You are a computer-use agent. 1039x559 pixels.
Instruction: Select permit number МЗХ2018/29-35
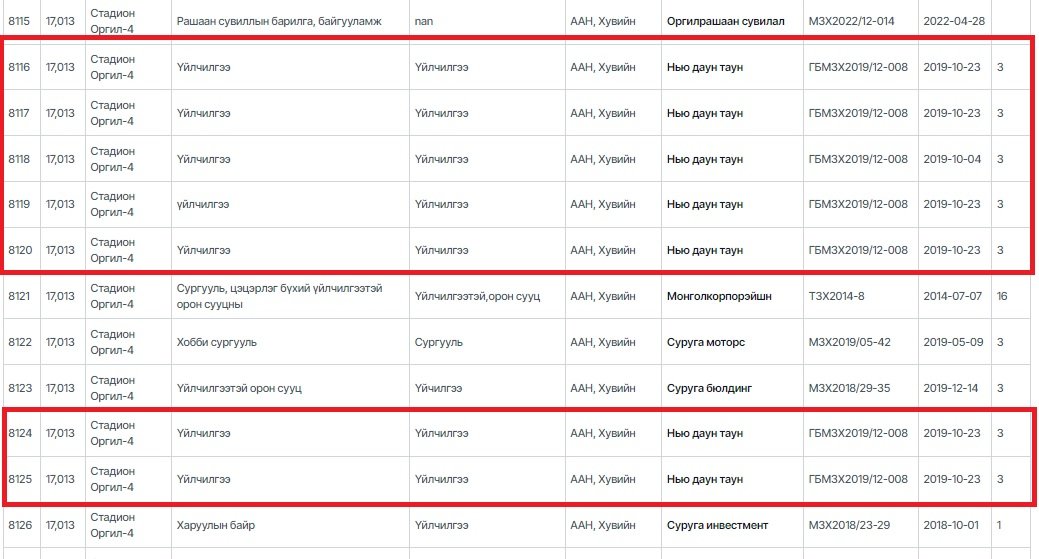pyautogui.click(x=849, y=388)
